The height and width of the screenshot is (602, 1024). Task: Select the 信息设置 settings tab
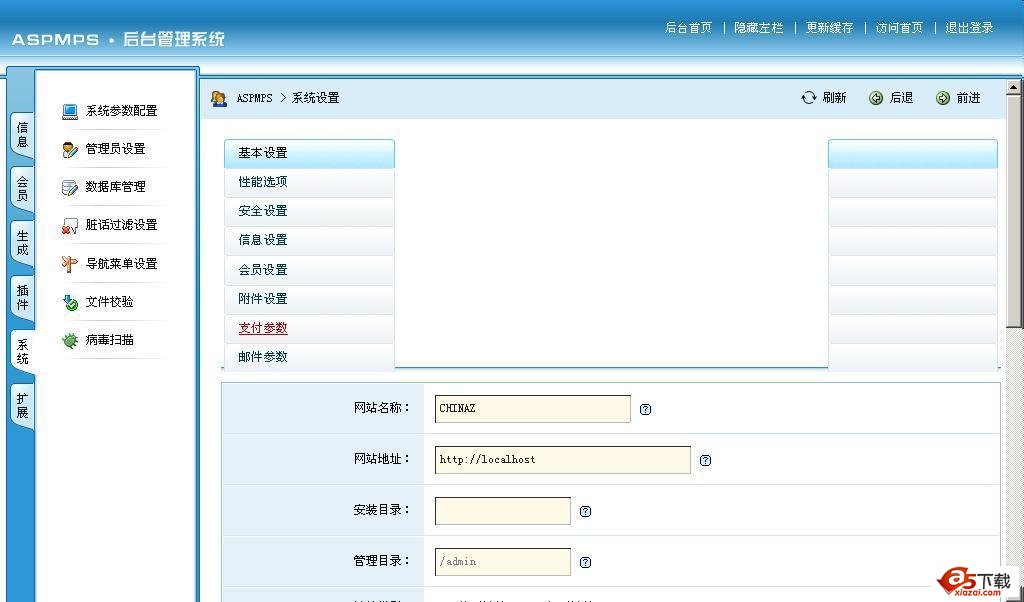click(309, 240)
